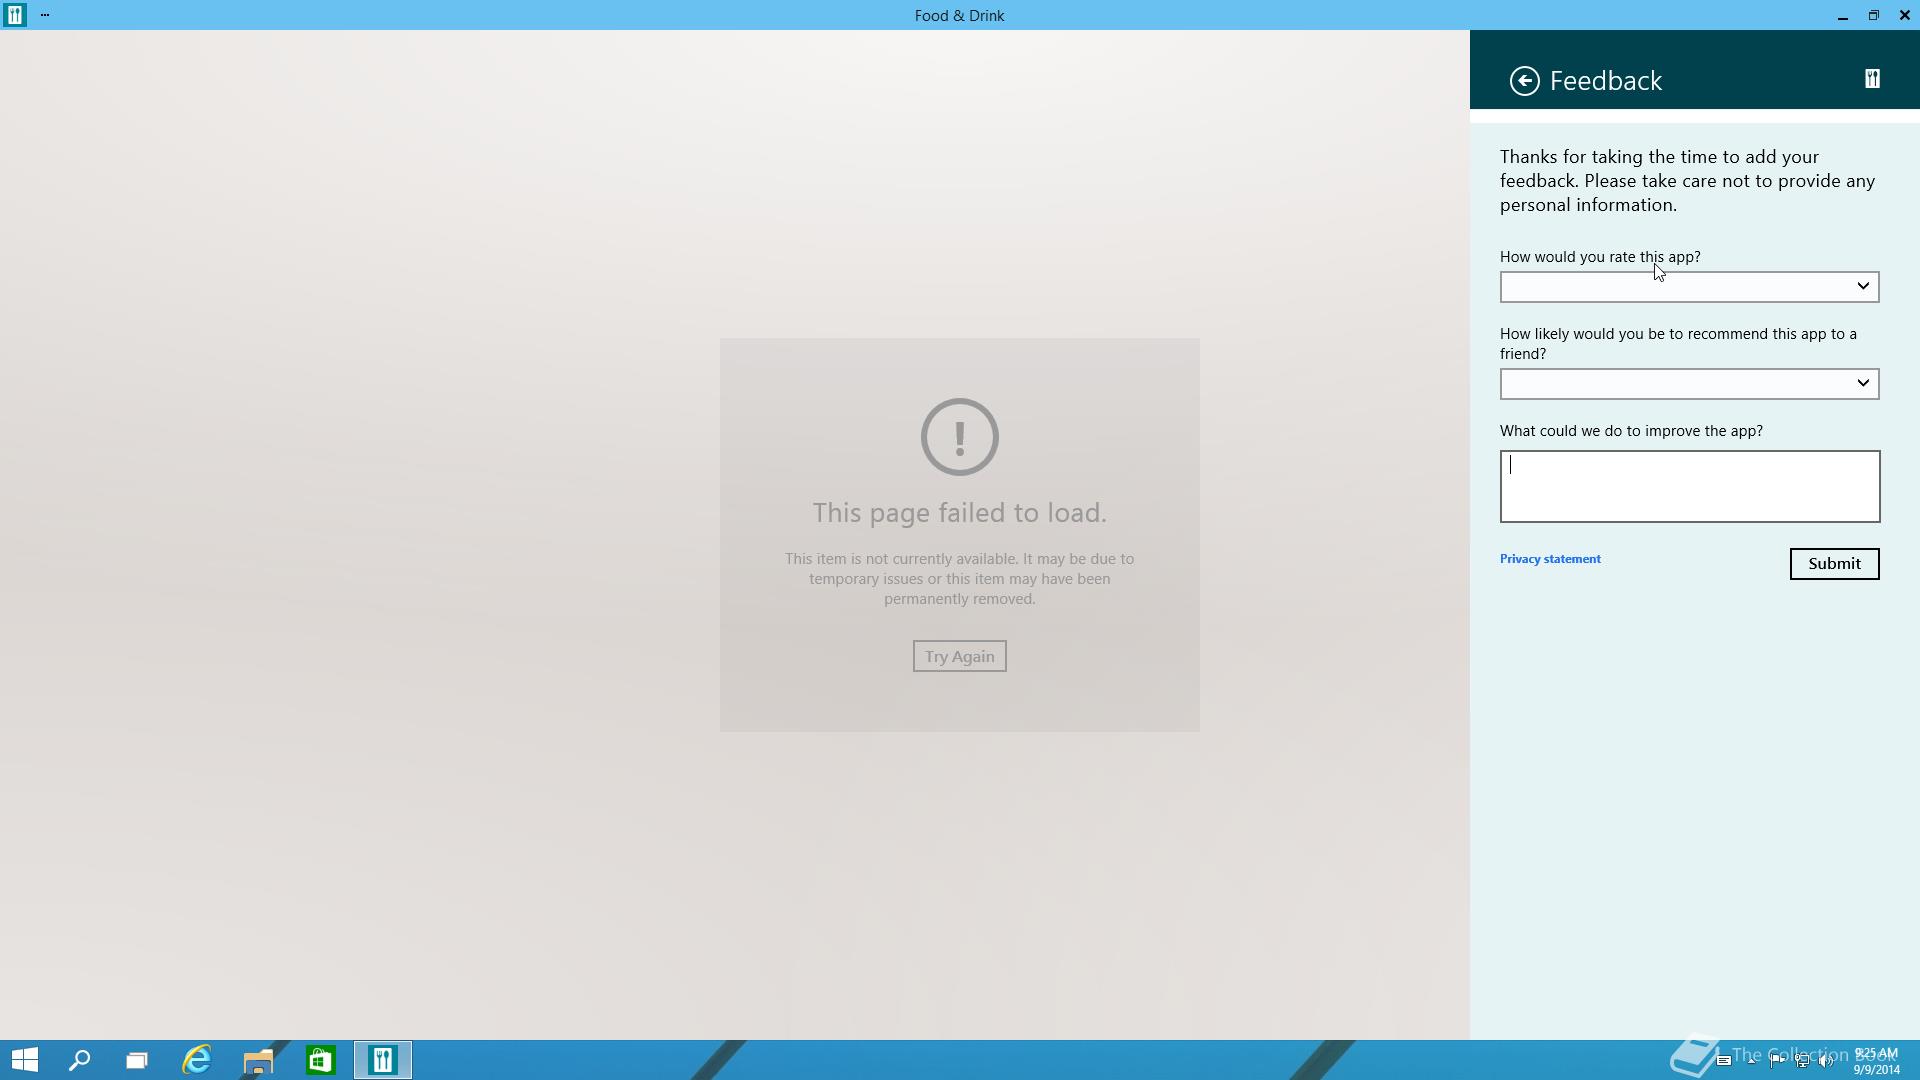Open network status tray icon

[1802, 1061]
